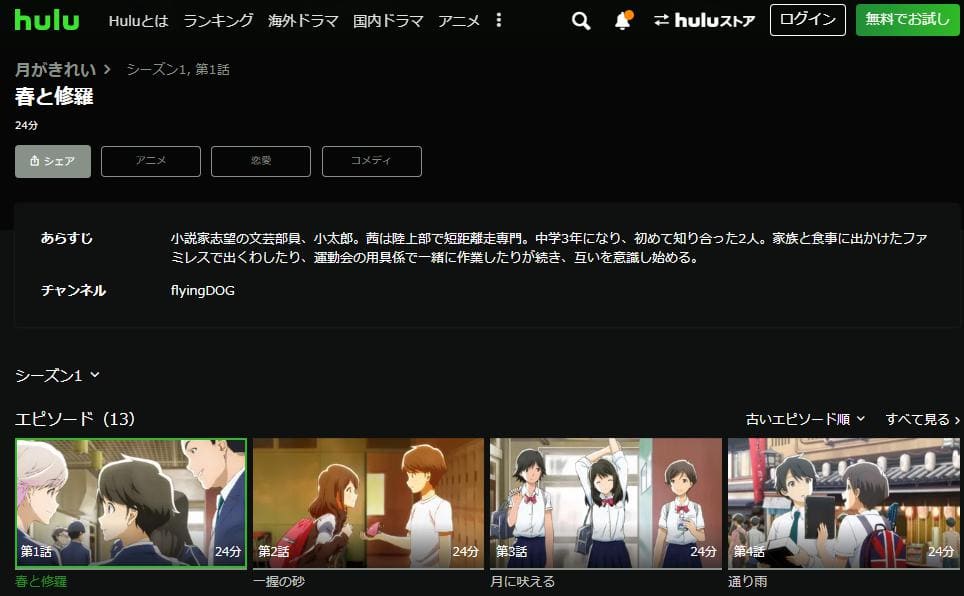This screenshot has height=596, width=964.
Task: Click the 月に吠える episode title
Action: point(523,581)
